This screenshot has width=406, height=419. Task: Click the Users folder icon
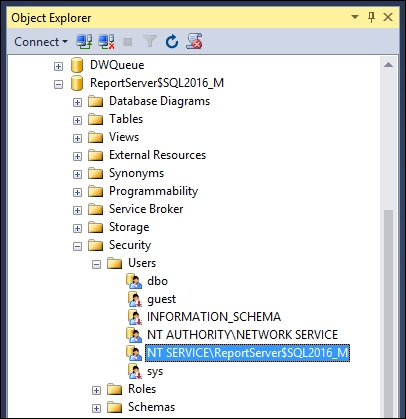click(115, 263)
